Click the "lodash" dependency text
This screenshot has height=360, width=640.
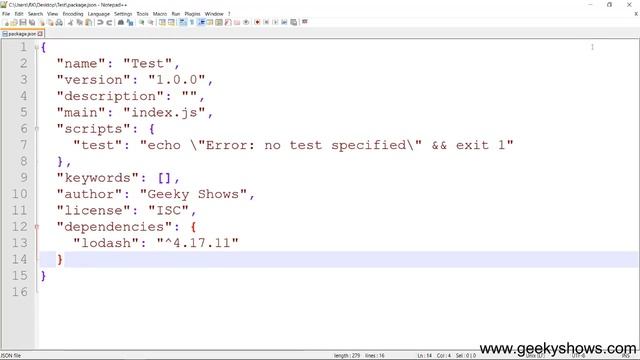point(105,243)
